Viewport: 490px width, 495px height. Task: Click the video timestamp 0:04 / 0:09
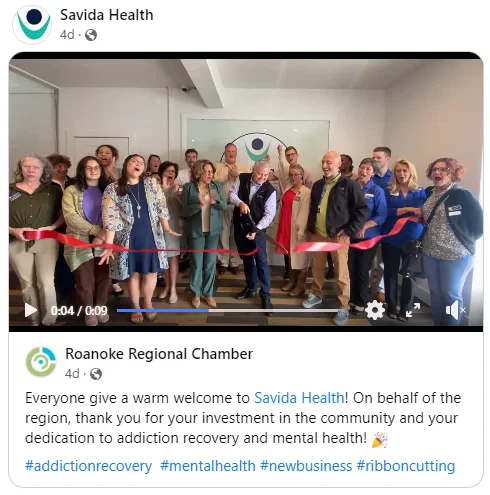pos(79,311)
